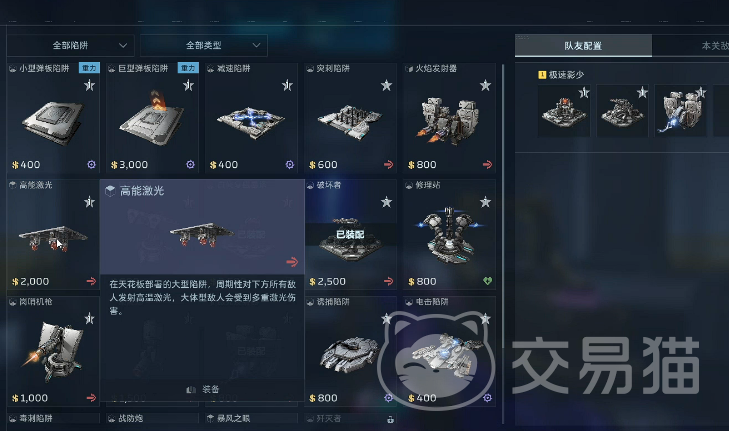Toggle favorite star on 小型弹板陷阱 card
The height and width of the screenshot is (431, 729).
coord(89,86)
